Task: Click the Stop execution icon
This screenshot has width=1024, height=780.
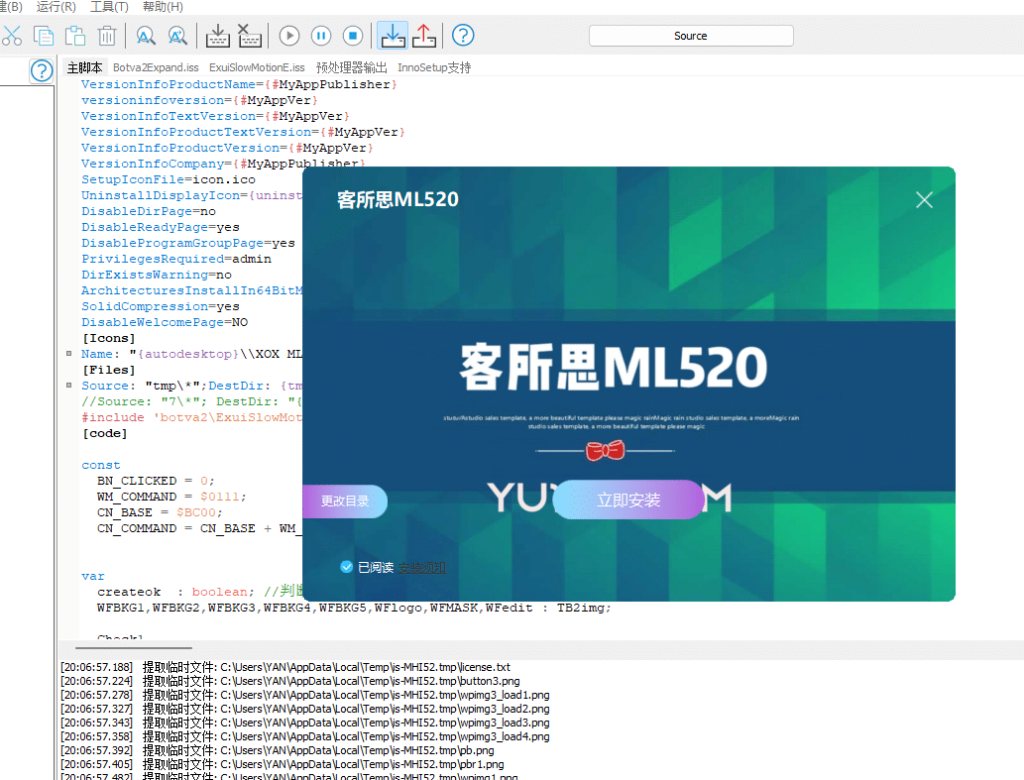Action: click(x=352, y=35)
